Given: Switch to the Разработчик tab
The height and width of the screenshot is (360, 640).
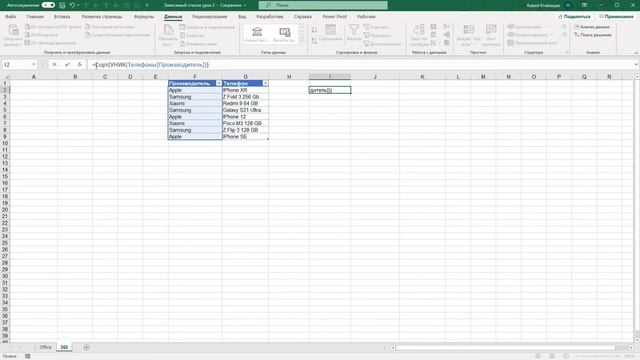Looking at the screenshot, I should (270, 17).
